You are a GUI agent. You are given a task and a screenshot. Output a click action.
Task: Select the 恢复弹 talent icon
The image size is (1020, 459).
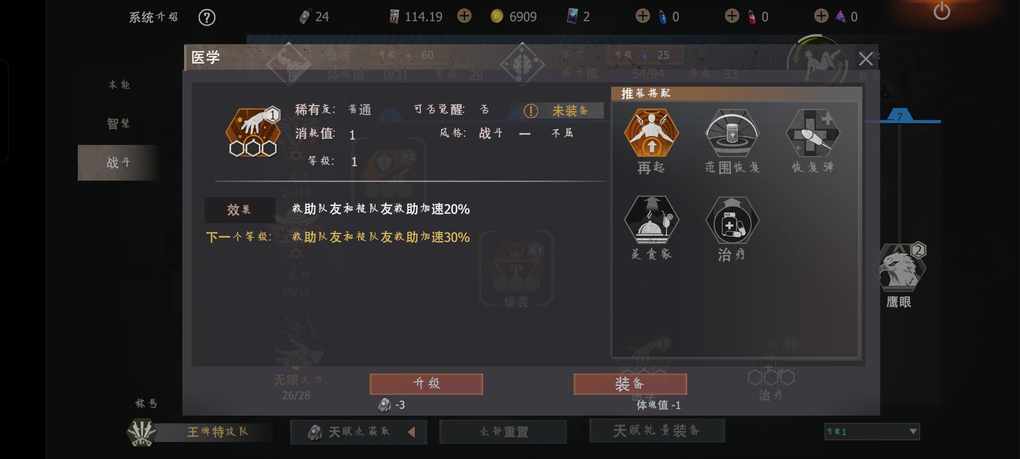click(x=812, y=133)
